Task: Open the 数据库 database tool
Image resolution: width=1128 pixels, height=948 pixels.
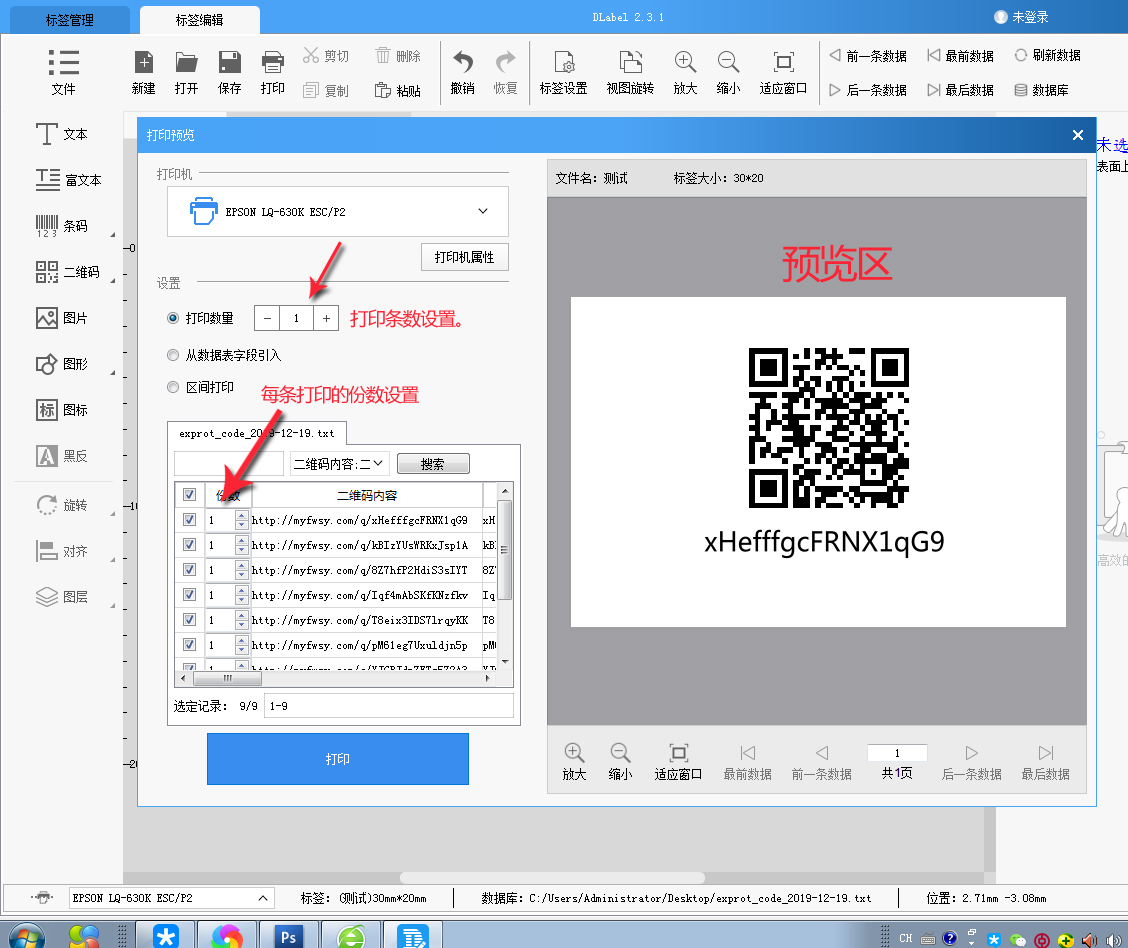Action: 1041,90
